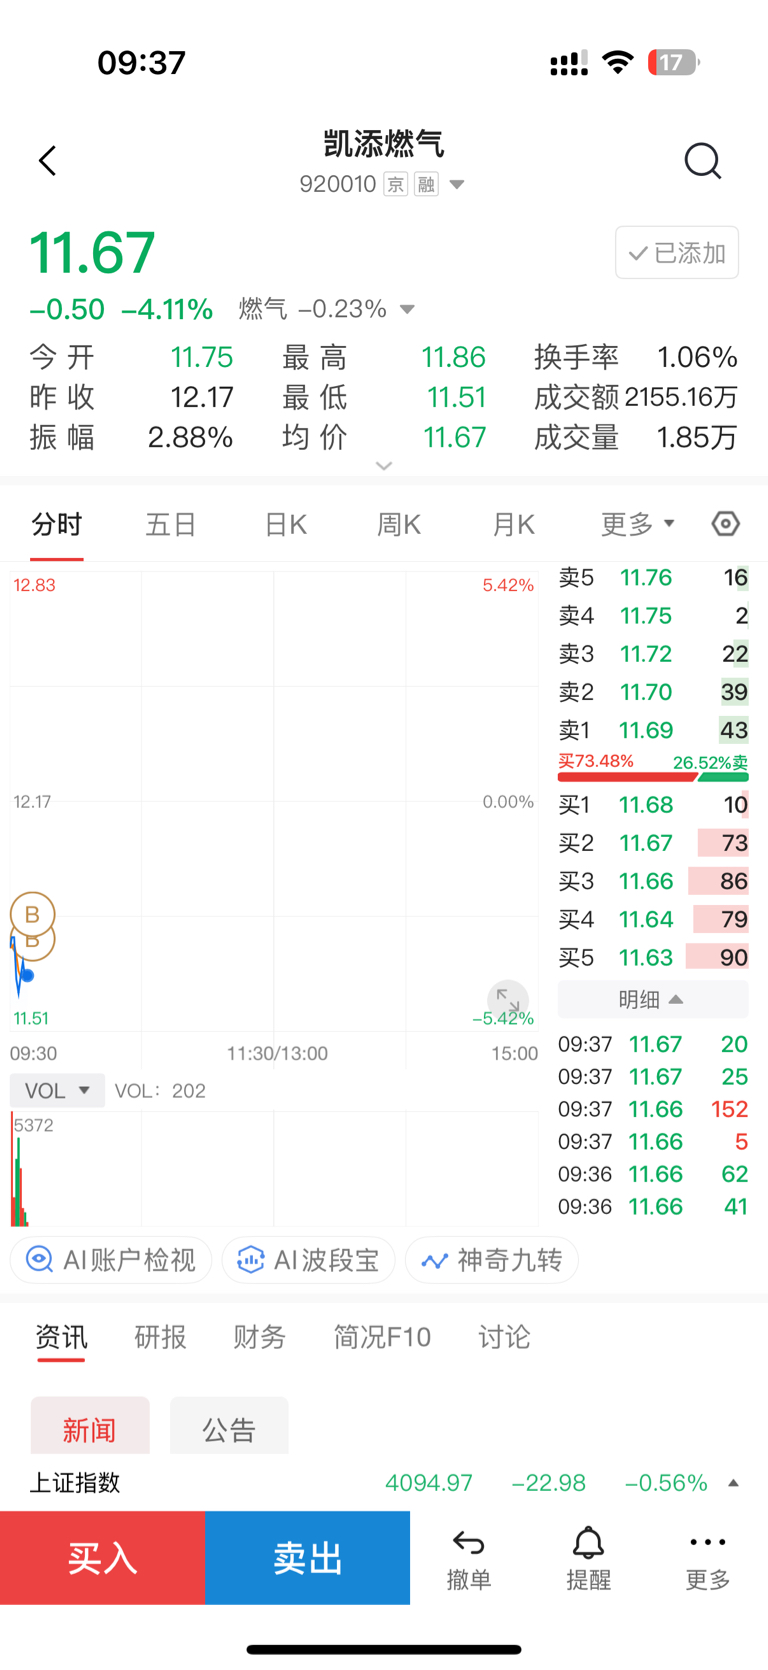Expand the 燃气 sector dropdown arrow
The width and height of the screenshot is (768, 1670).
(x=407, y=309)
